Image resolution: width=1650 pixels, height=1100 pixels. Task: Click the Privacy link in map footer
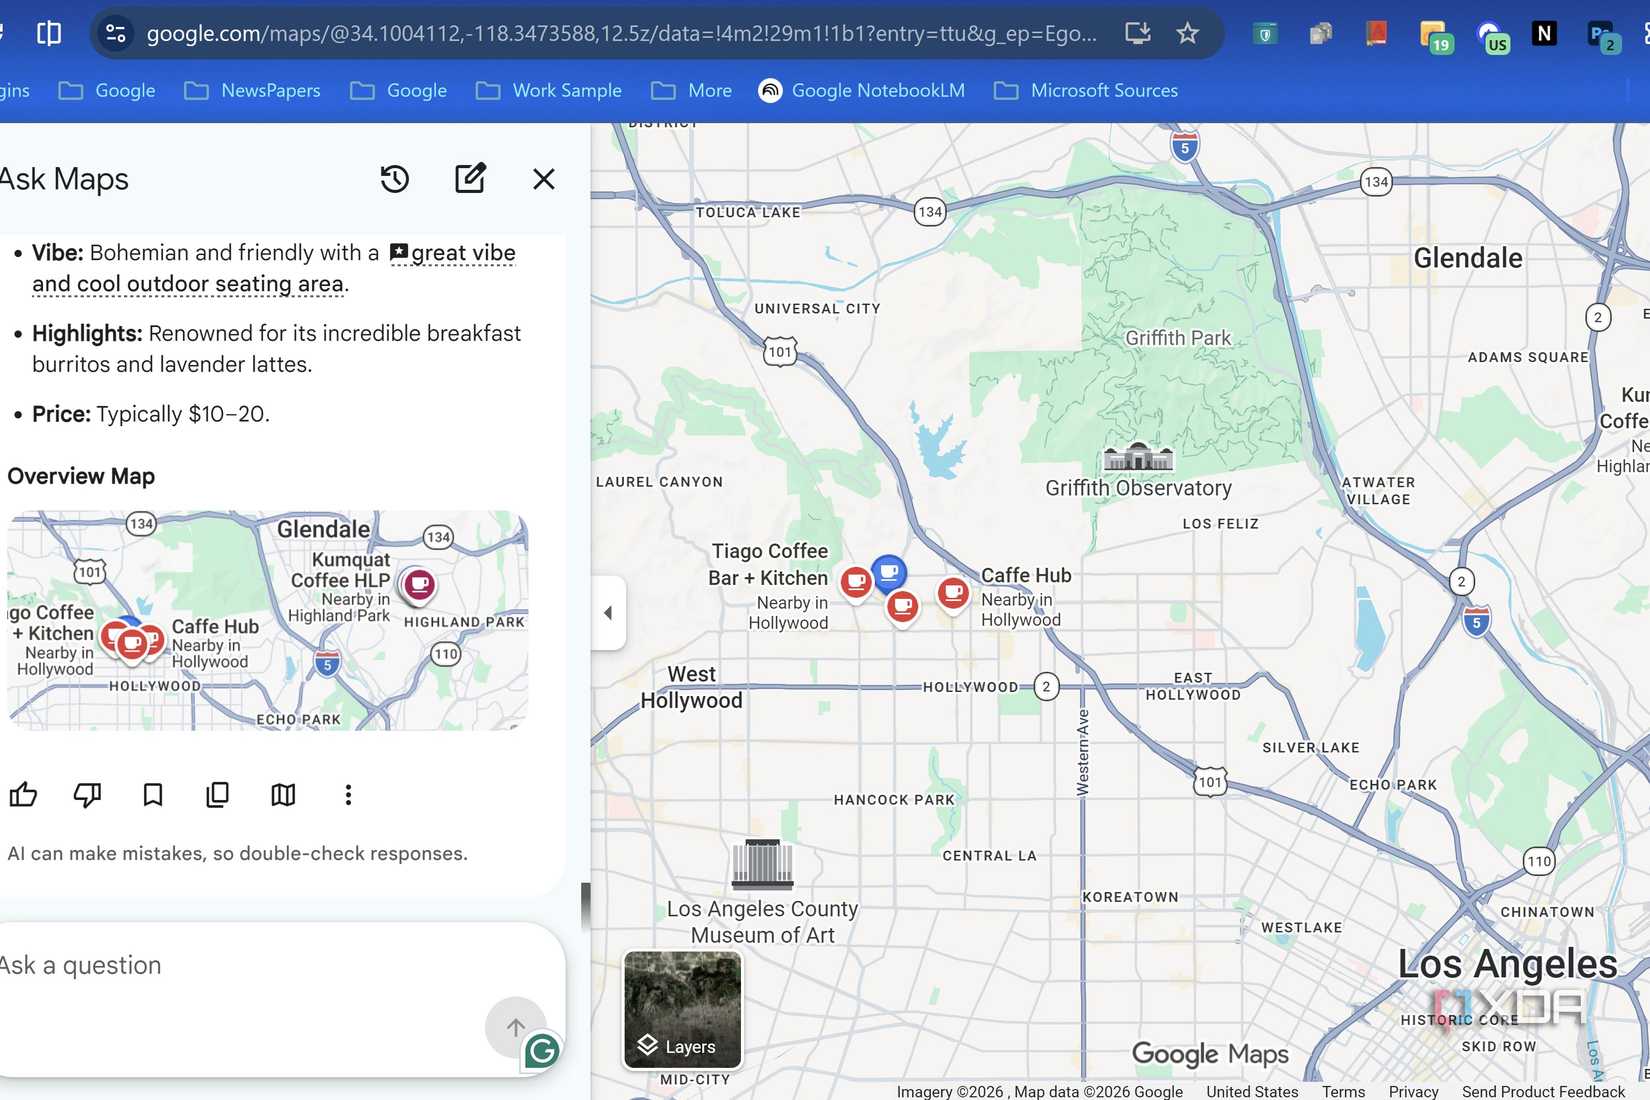coord(1413,1091)
